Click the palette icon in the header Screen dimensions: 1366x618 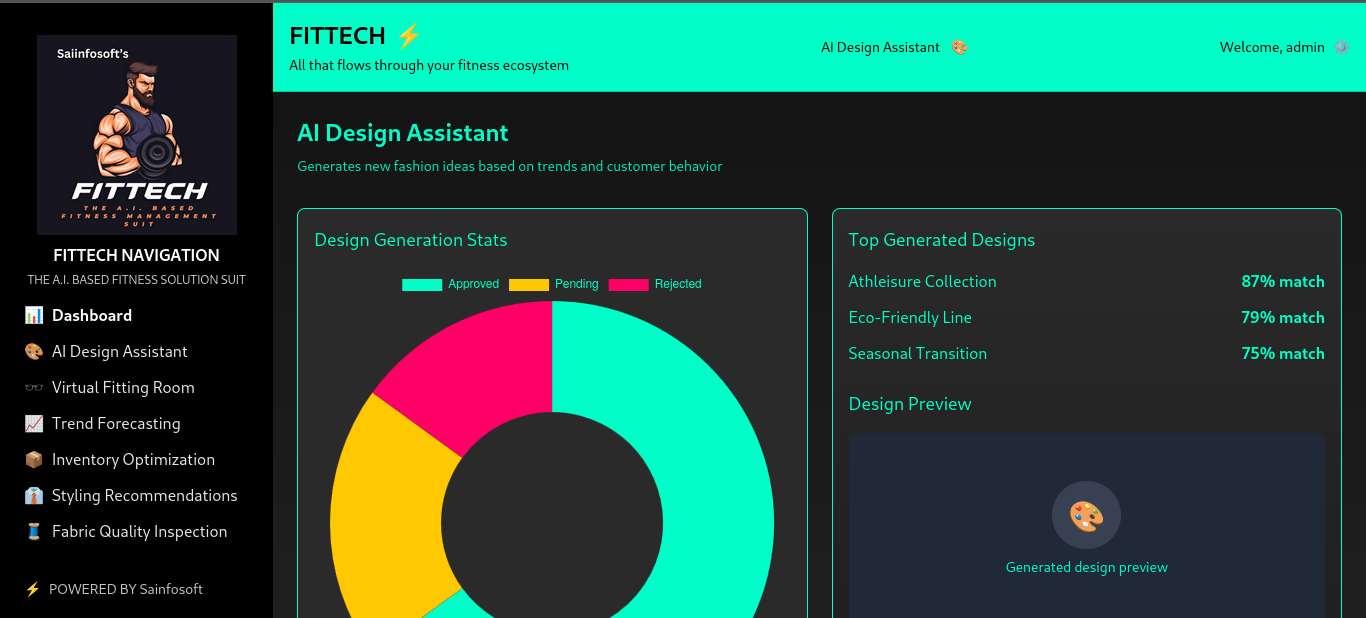pos(959,47)
